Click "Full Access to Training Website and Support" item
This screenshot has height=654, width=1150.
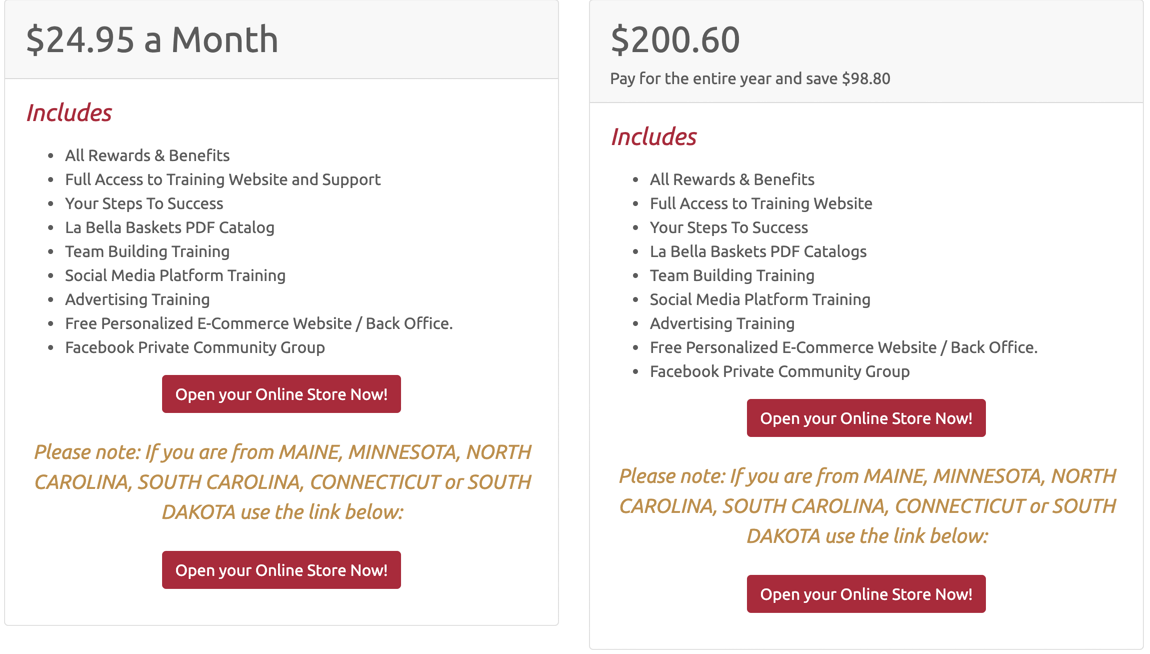(223, 180)
